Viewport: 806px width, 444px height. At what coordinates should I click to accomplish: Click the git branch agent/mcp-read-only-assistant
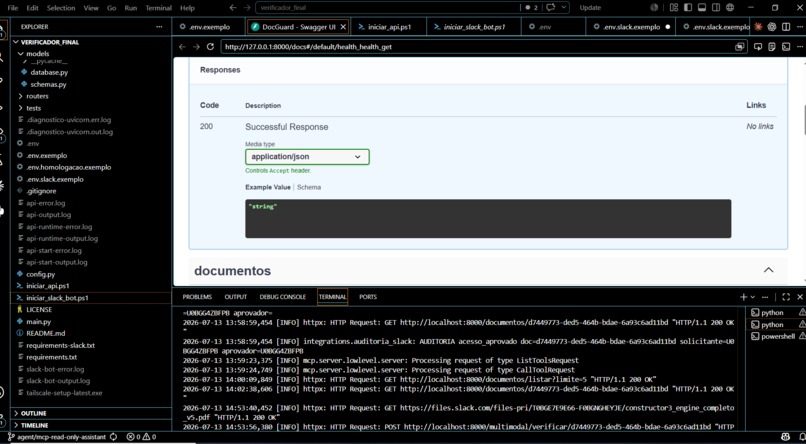57,437
